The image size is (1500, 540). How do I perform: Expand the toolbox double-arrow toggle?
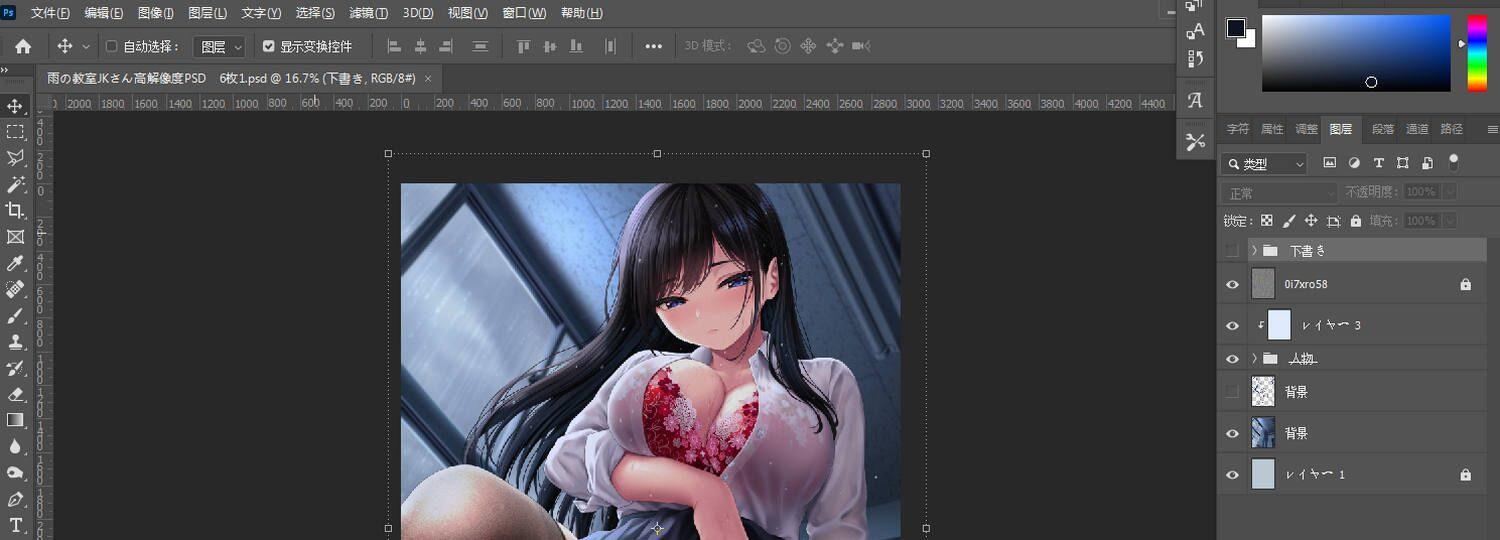pos(4,70)
